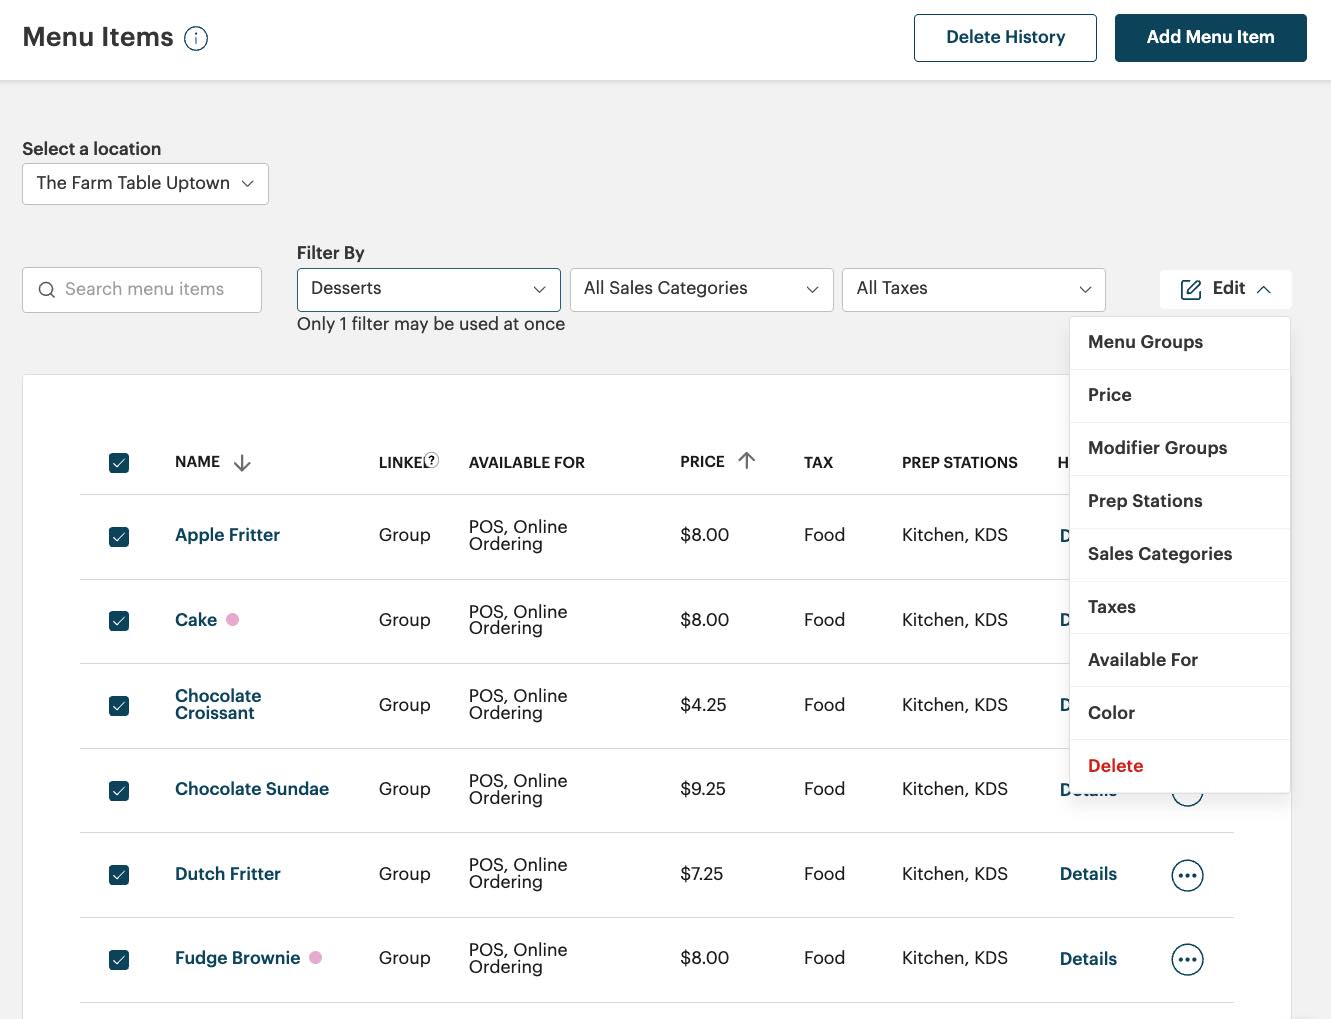Select Menu Groups from the Edit menu
1331x1019 pixels.
point(1145,342)
